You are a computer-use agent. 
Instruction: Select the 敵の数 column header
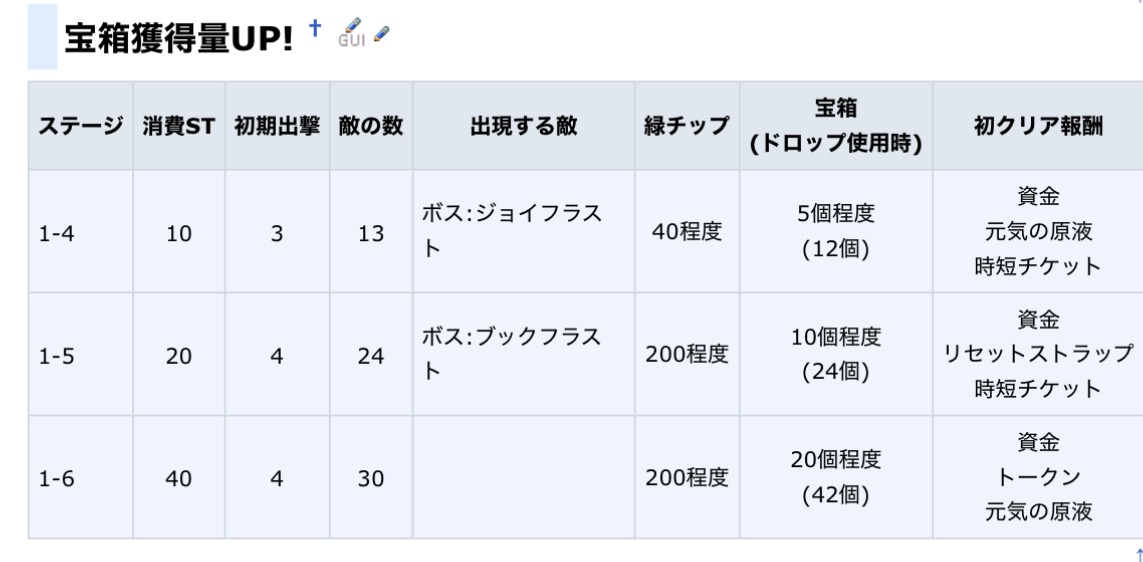[369, 126]
